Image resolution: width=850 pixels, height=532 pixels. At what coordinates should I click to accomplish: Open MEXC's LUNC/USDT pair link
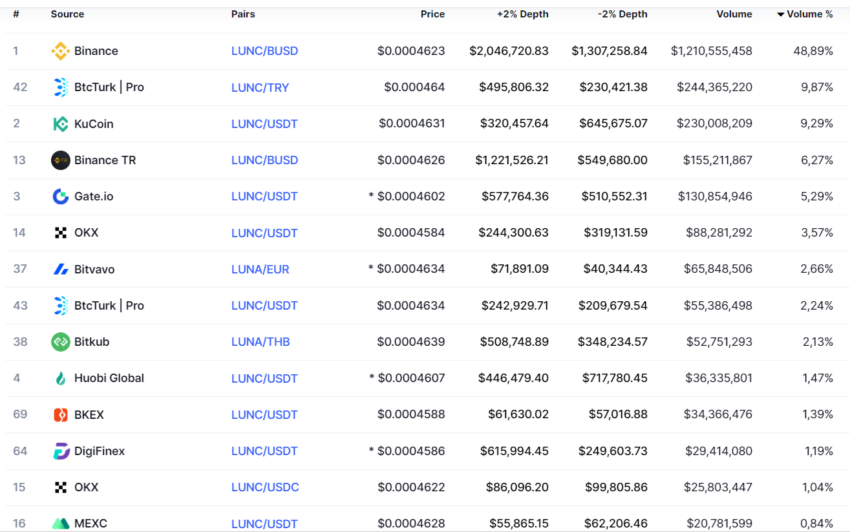(265, 524)
